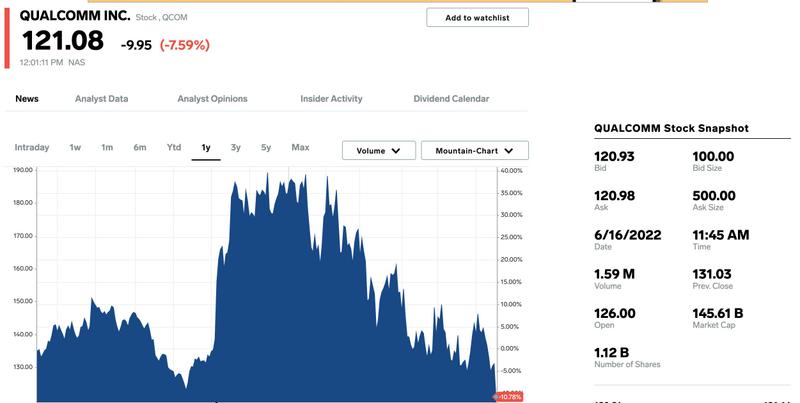Click the 190.00 price axis label

pyautogui.click(x=22, y=170)
